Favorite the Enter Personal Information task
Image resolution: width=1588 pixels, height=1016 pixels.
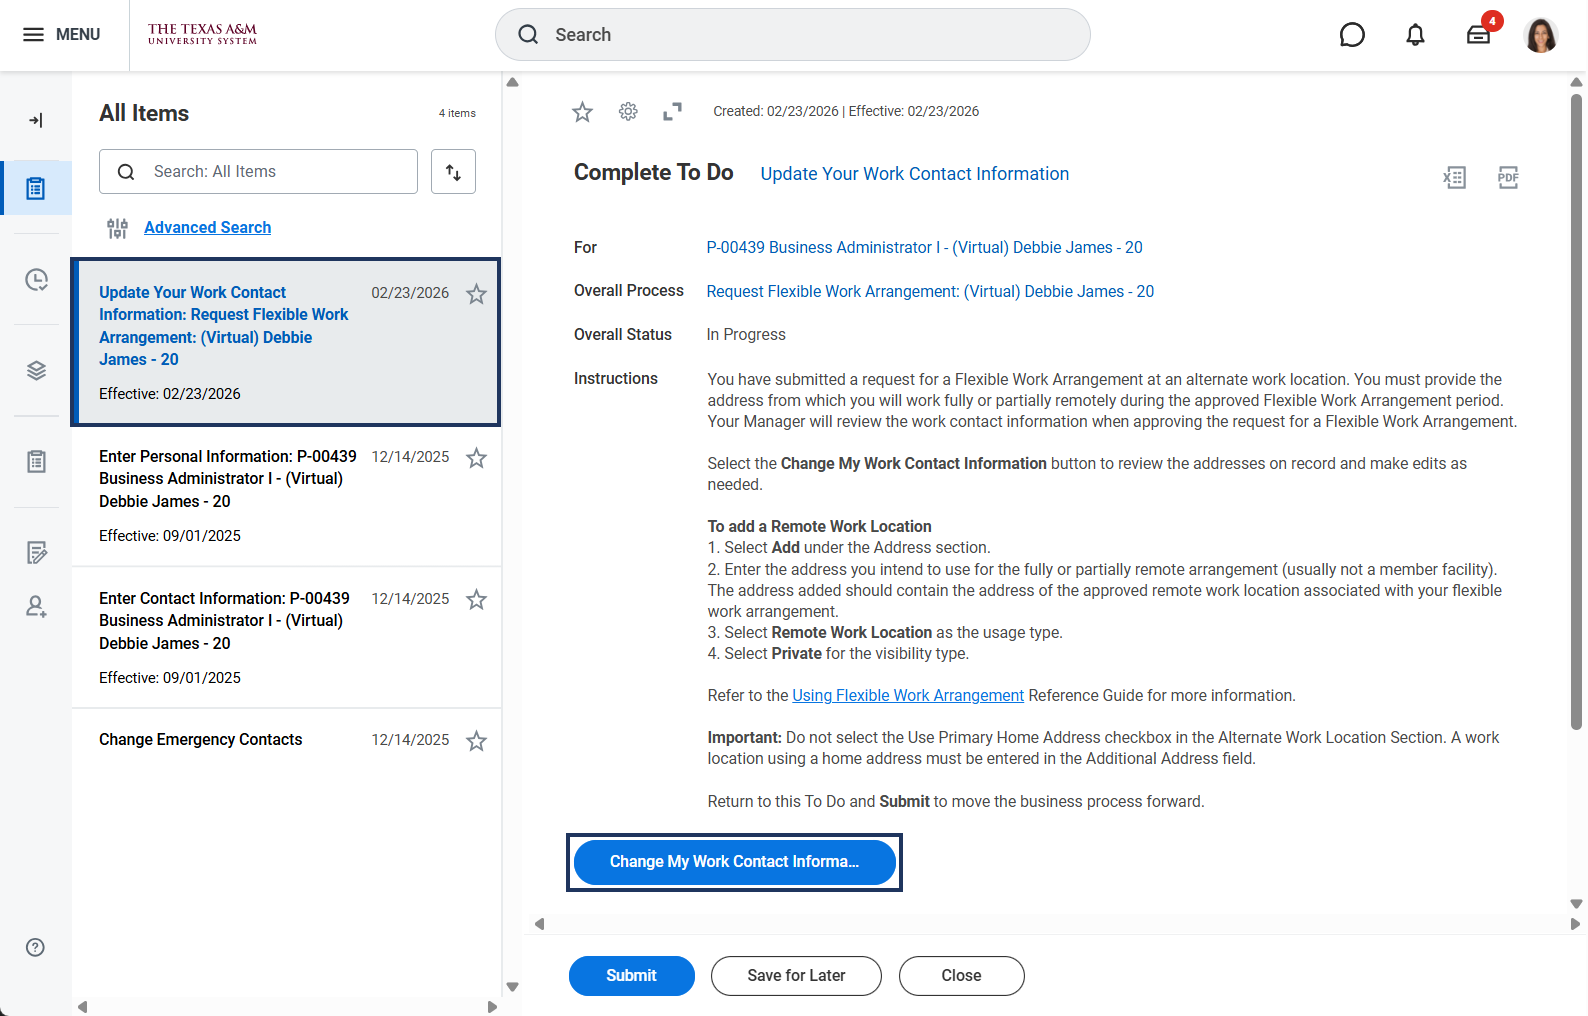(x=477, y=458)
